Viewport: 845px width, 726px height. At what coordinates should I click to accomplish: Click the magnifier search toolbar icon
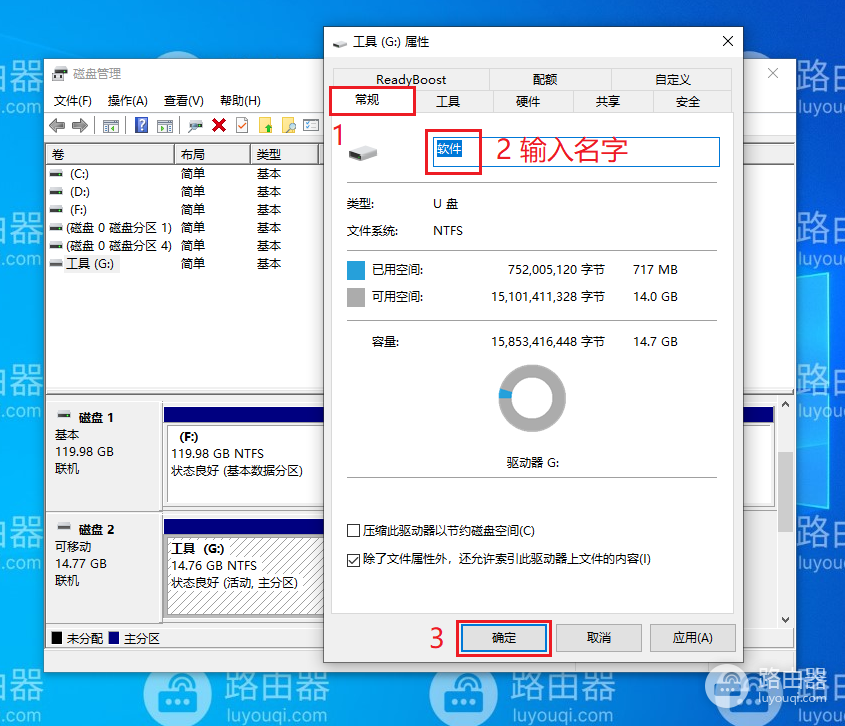[x=288, y=125]
